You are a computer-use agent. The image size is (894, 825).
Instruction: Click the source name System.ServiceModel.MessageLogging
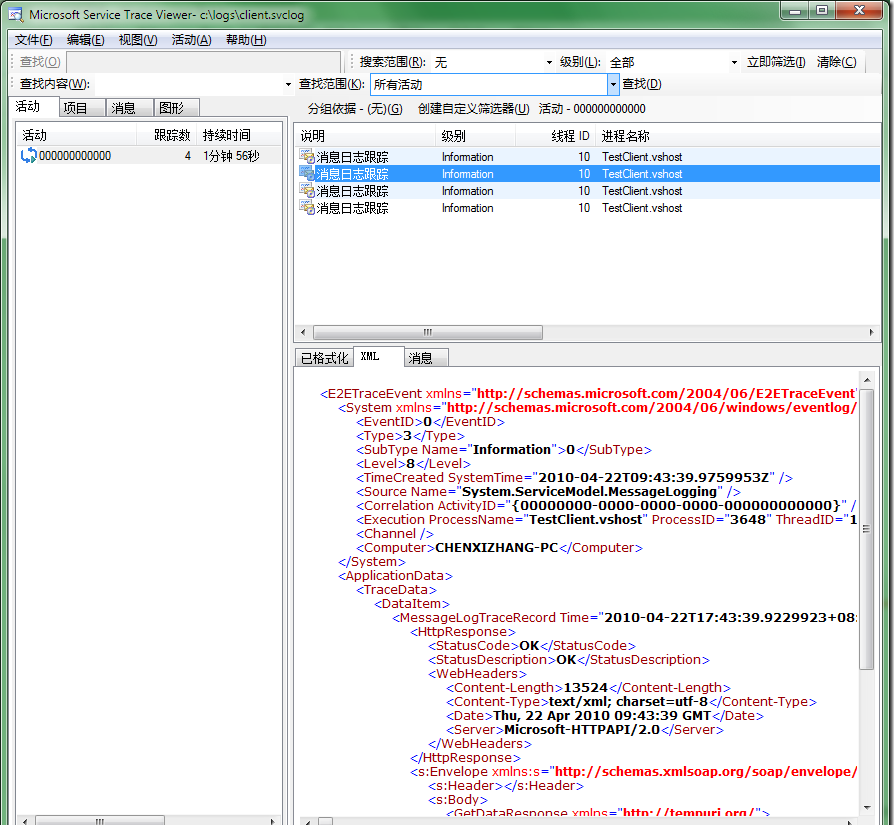point(590,491)
